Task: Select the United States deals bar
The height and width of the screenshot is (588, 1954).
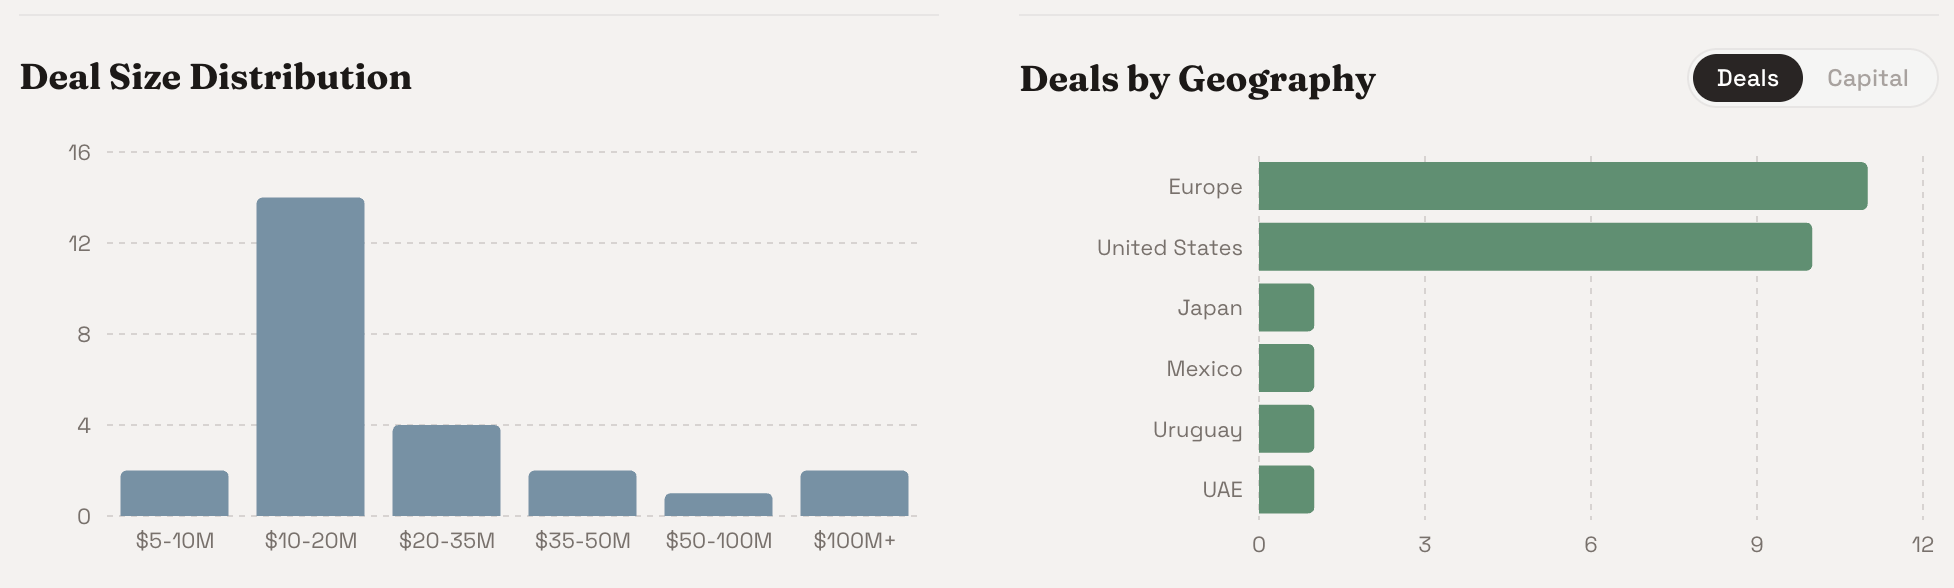Action: (x=1535, y=247)
